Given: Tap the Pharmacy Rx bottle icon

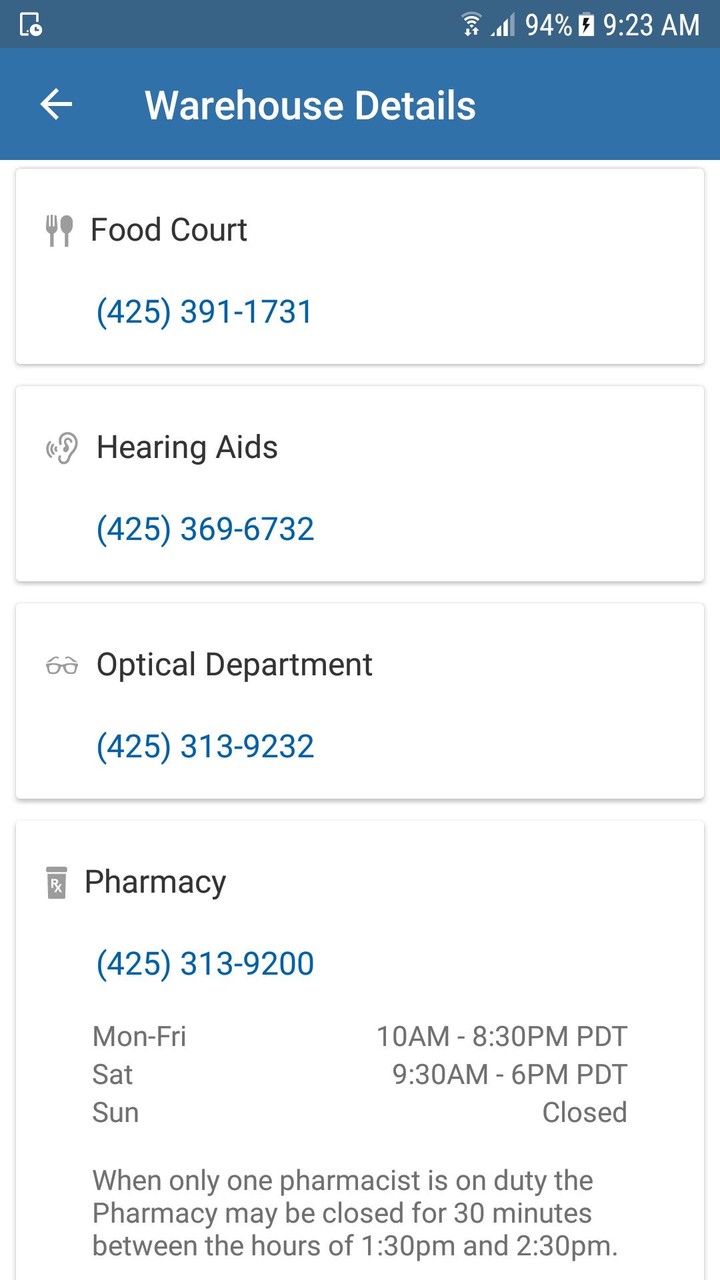Looking at the screenshot, I should click(56, 883).
